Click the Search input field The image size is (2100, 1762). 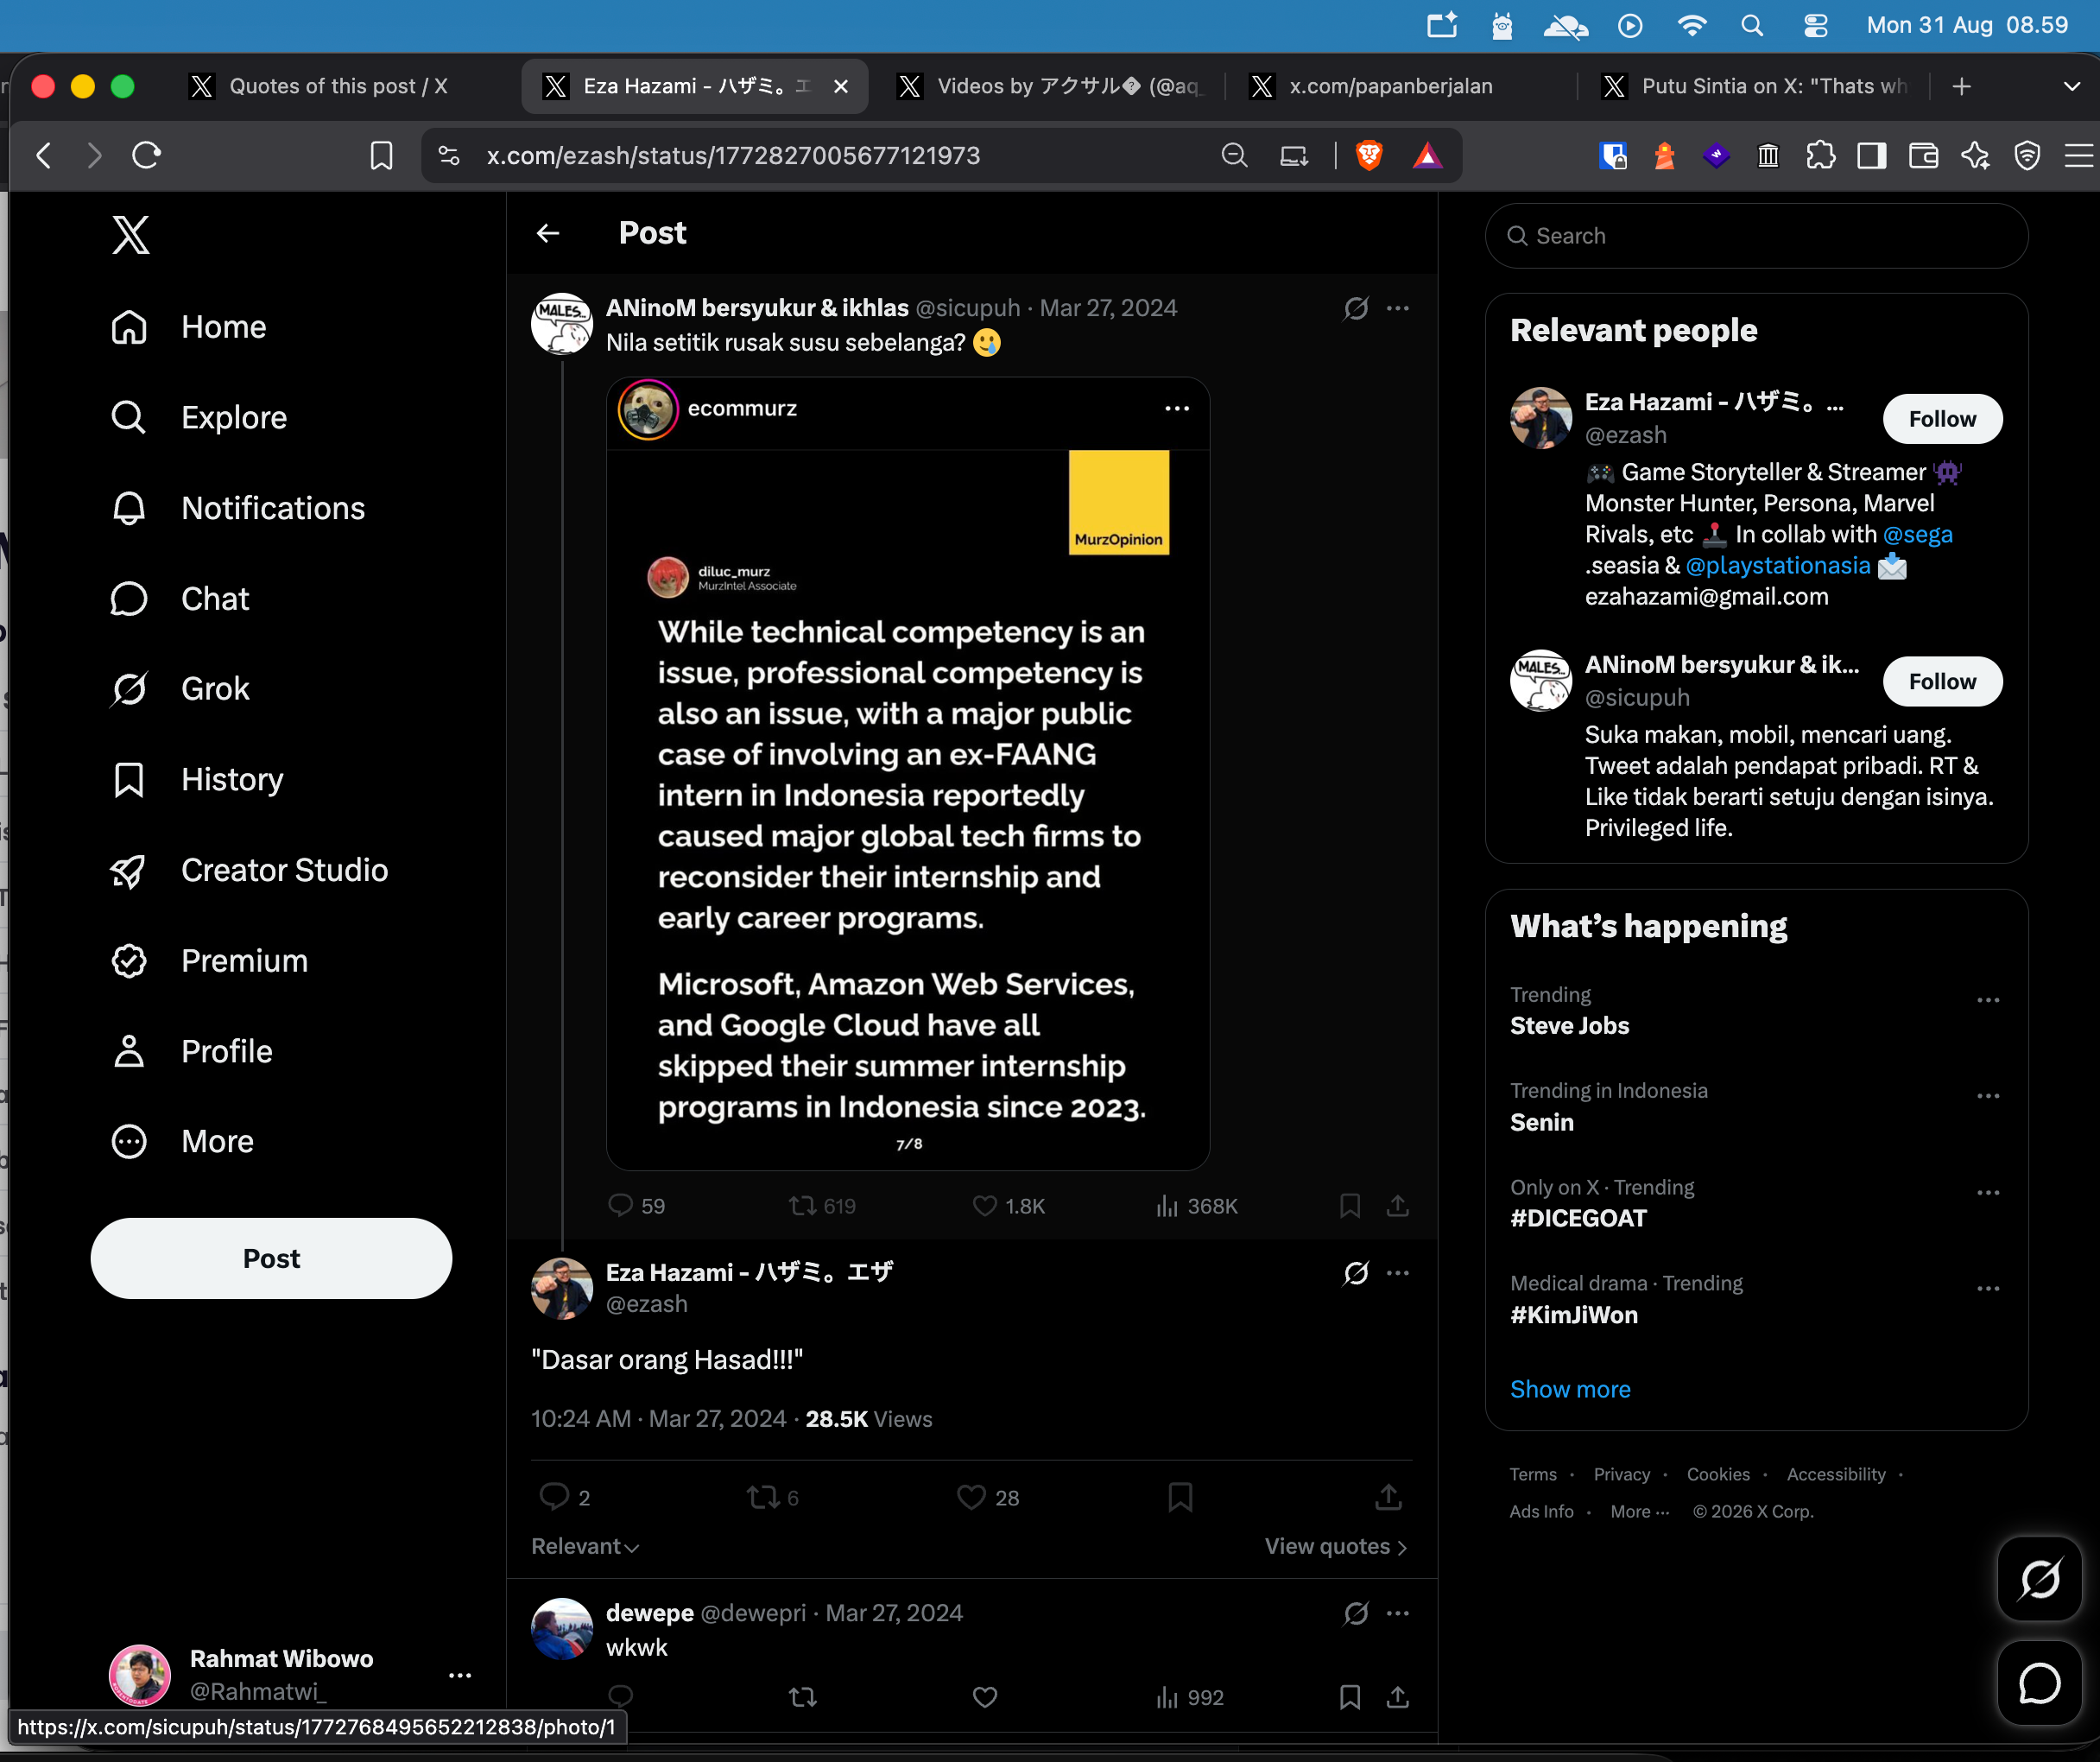tap(1756, 236)
